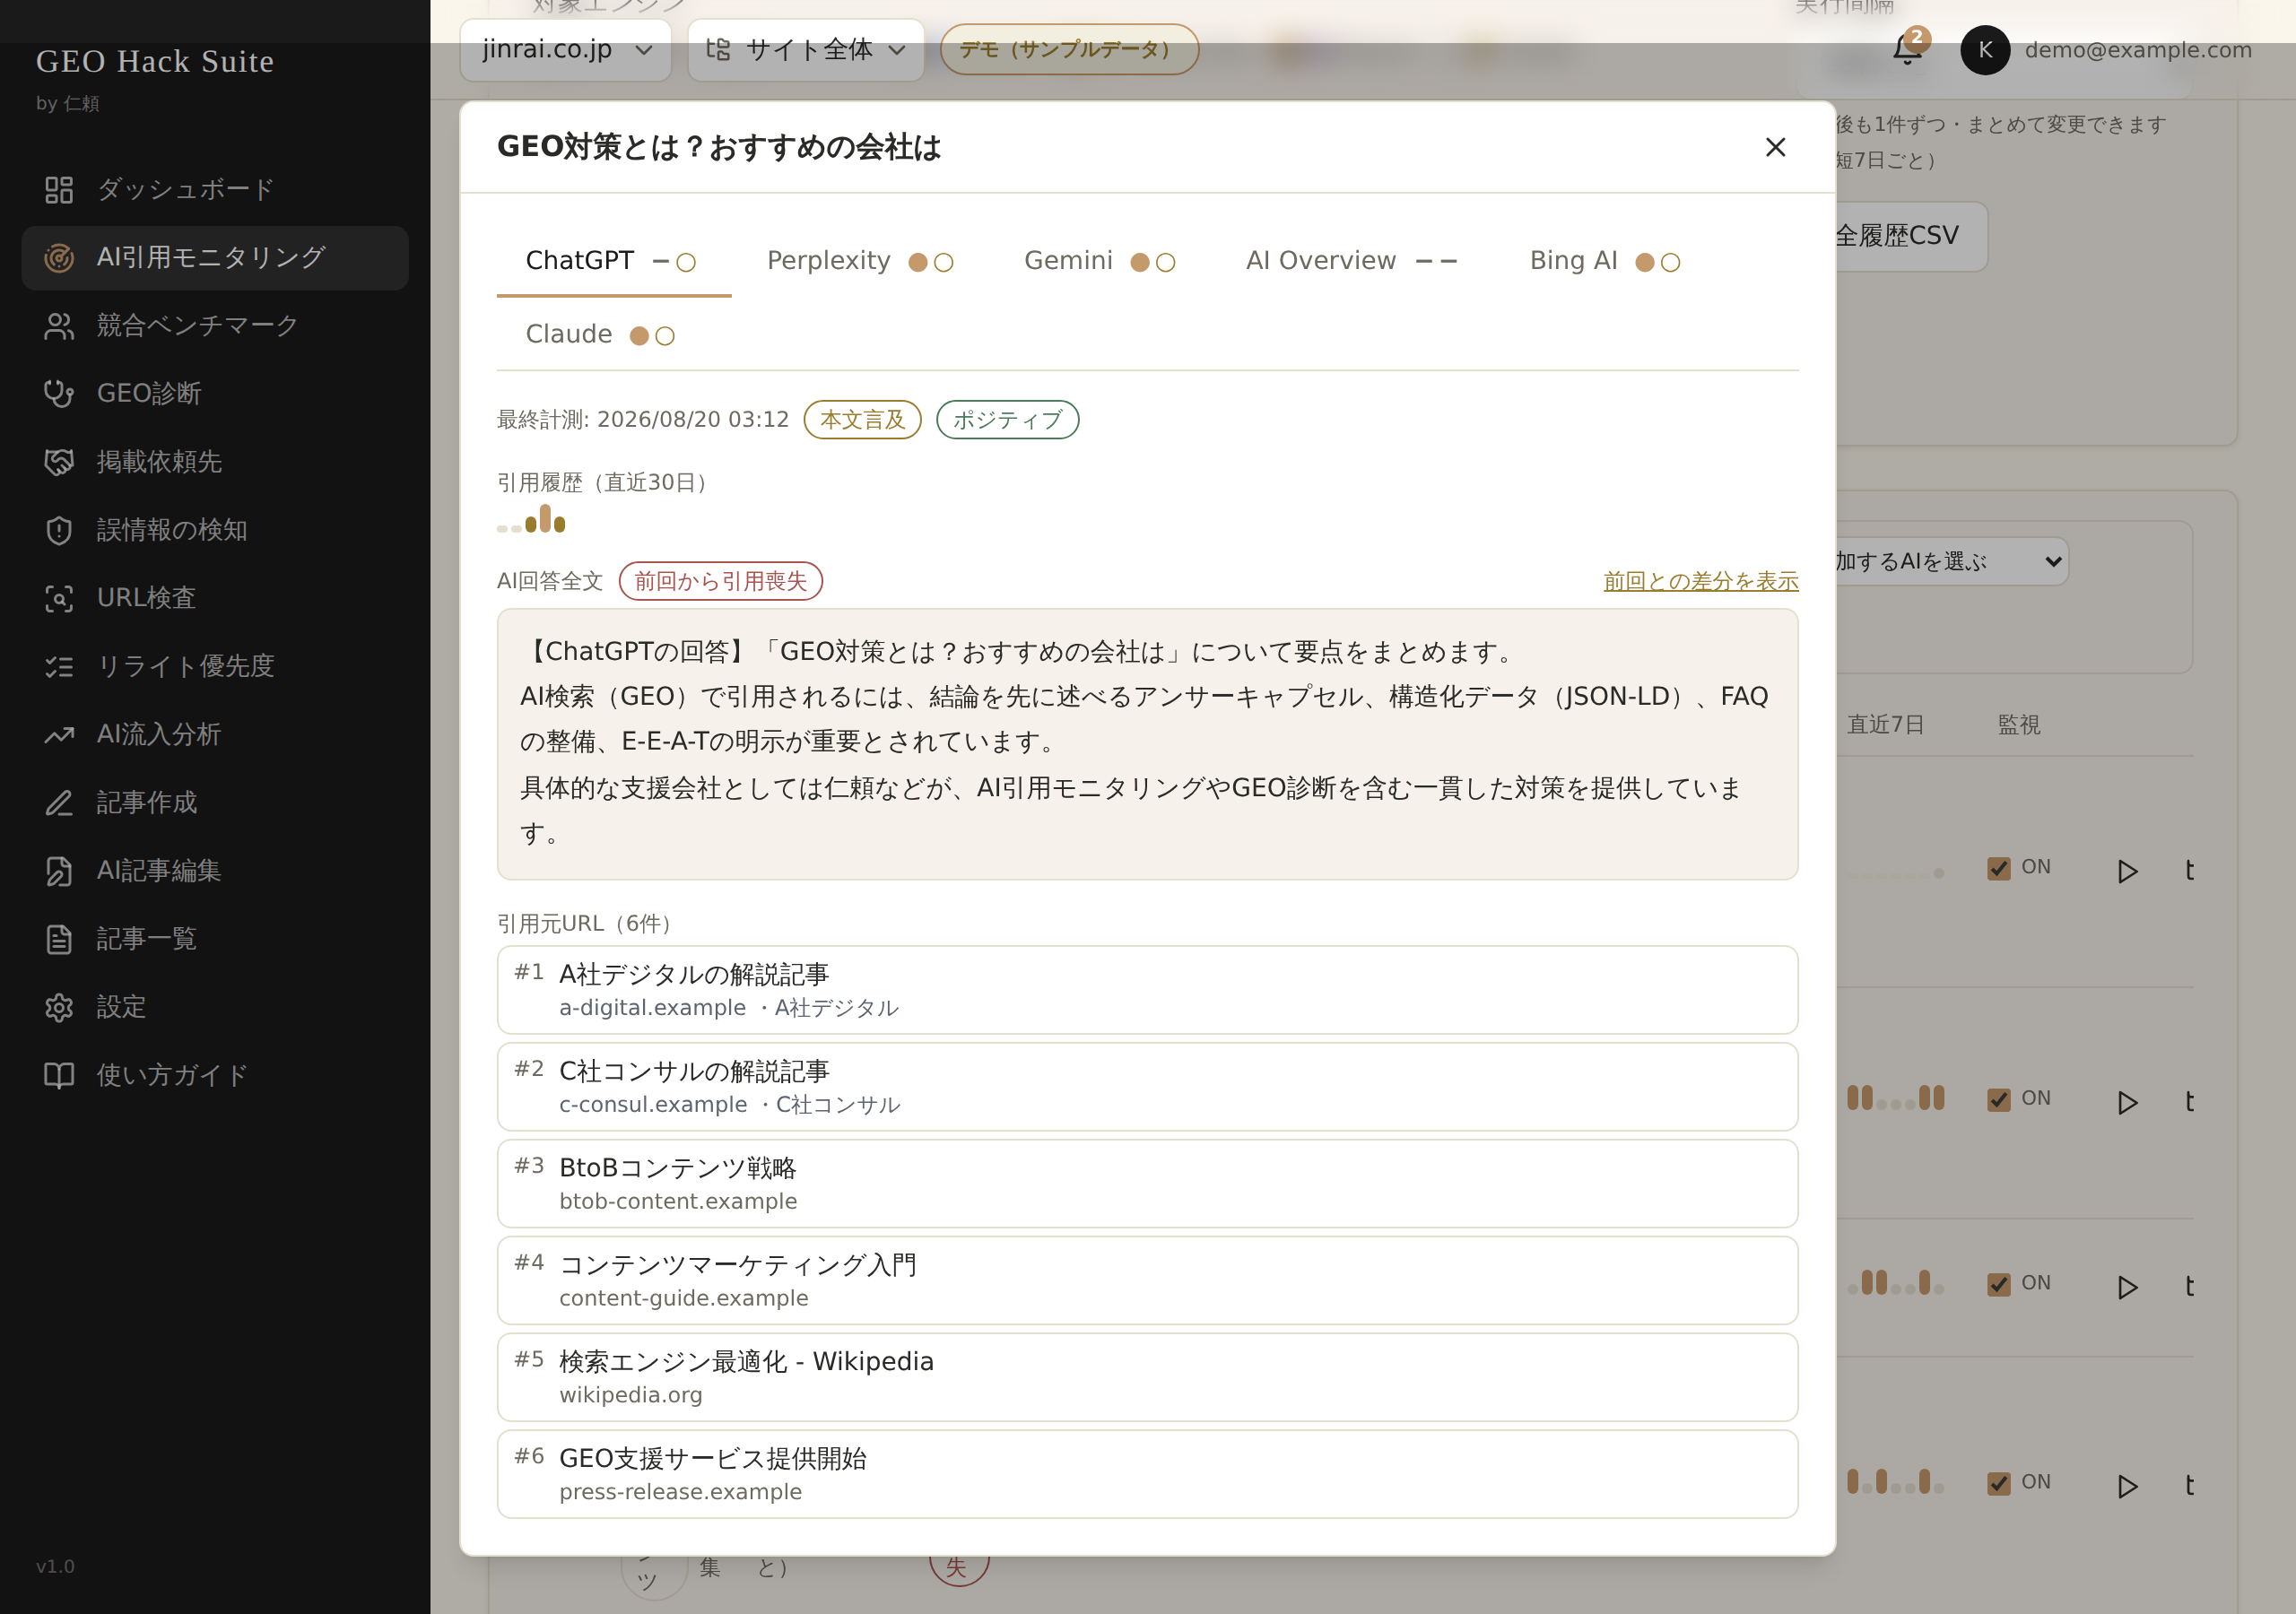
Task: Open #3 BtoBコンテンツ戦略 source
Action: point(1147,1184)
